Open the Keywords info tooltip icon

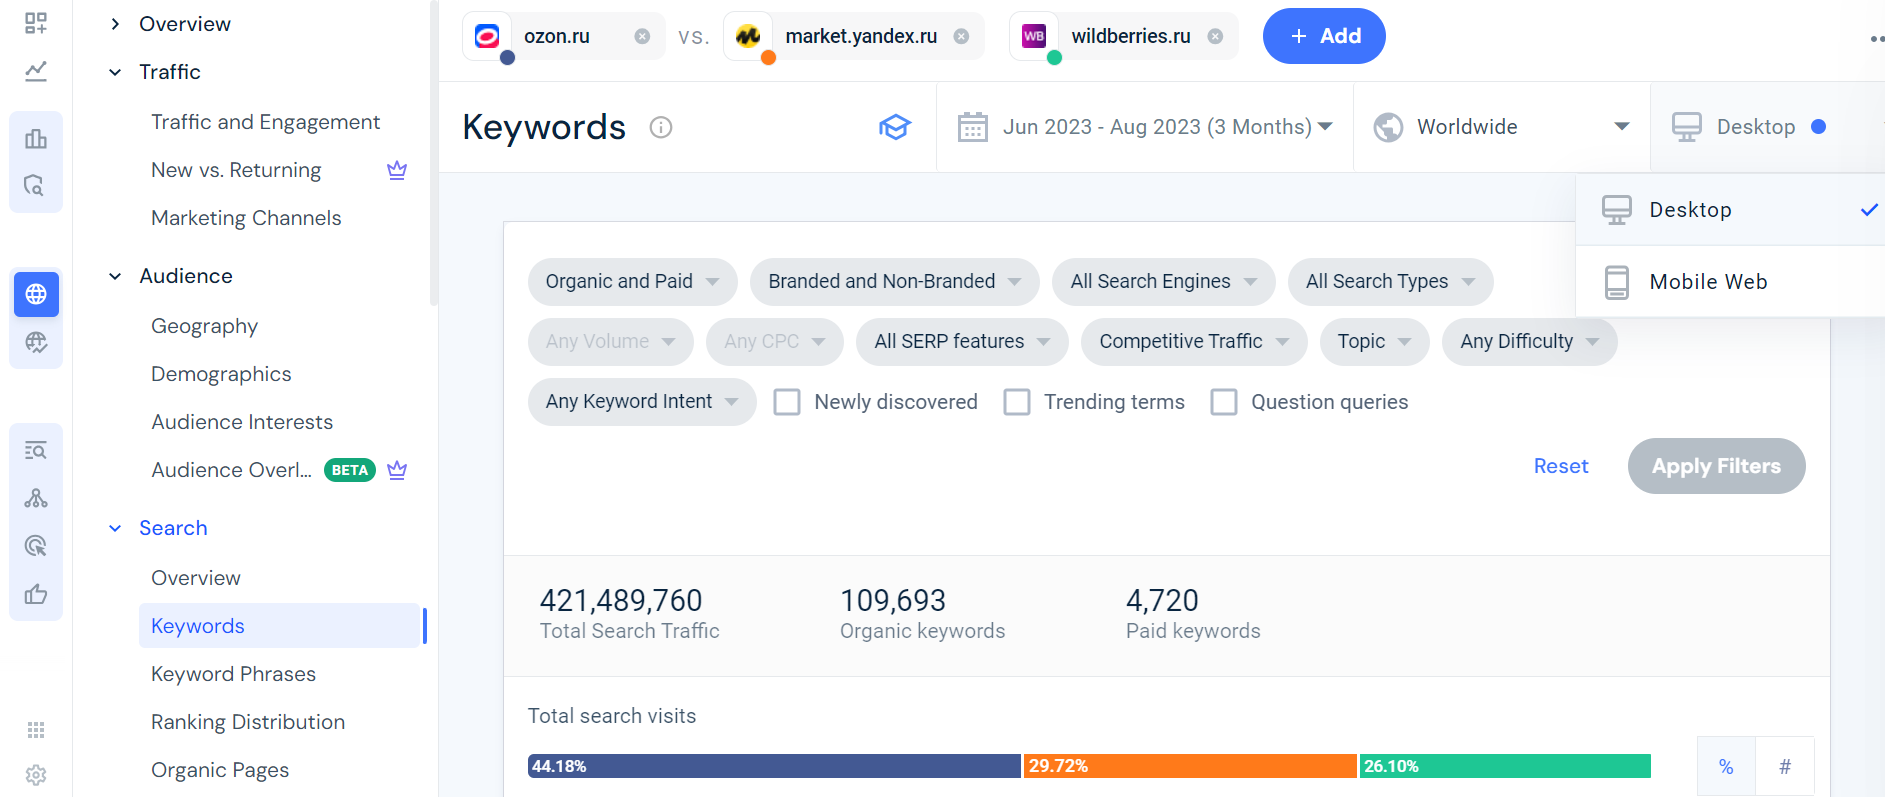661,127
